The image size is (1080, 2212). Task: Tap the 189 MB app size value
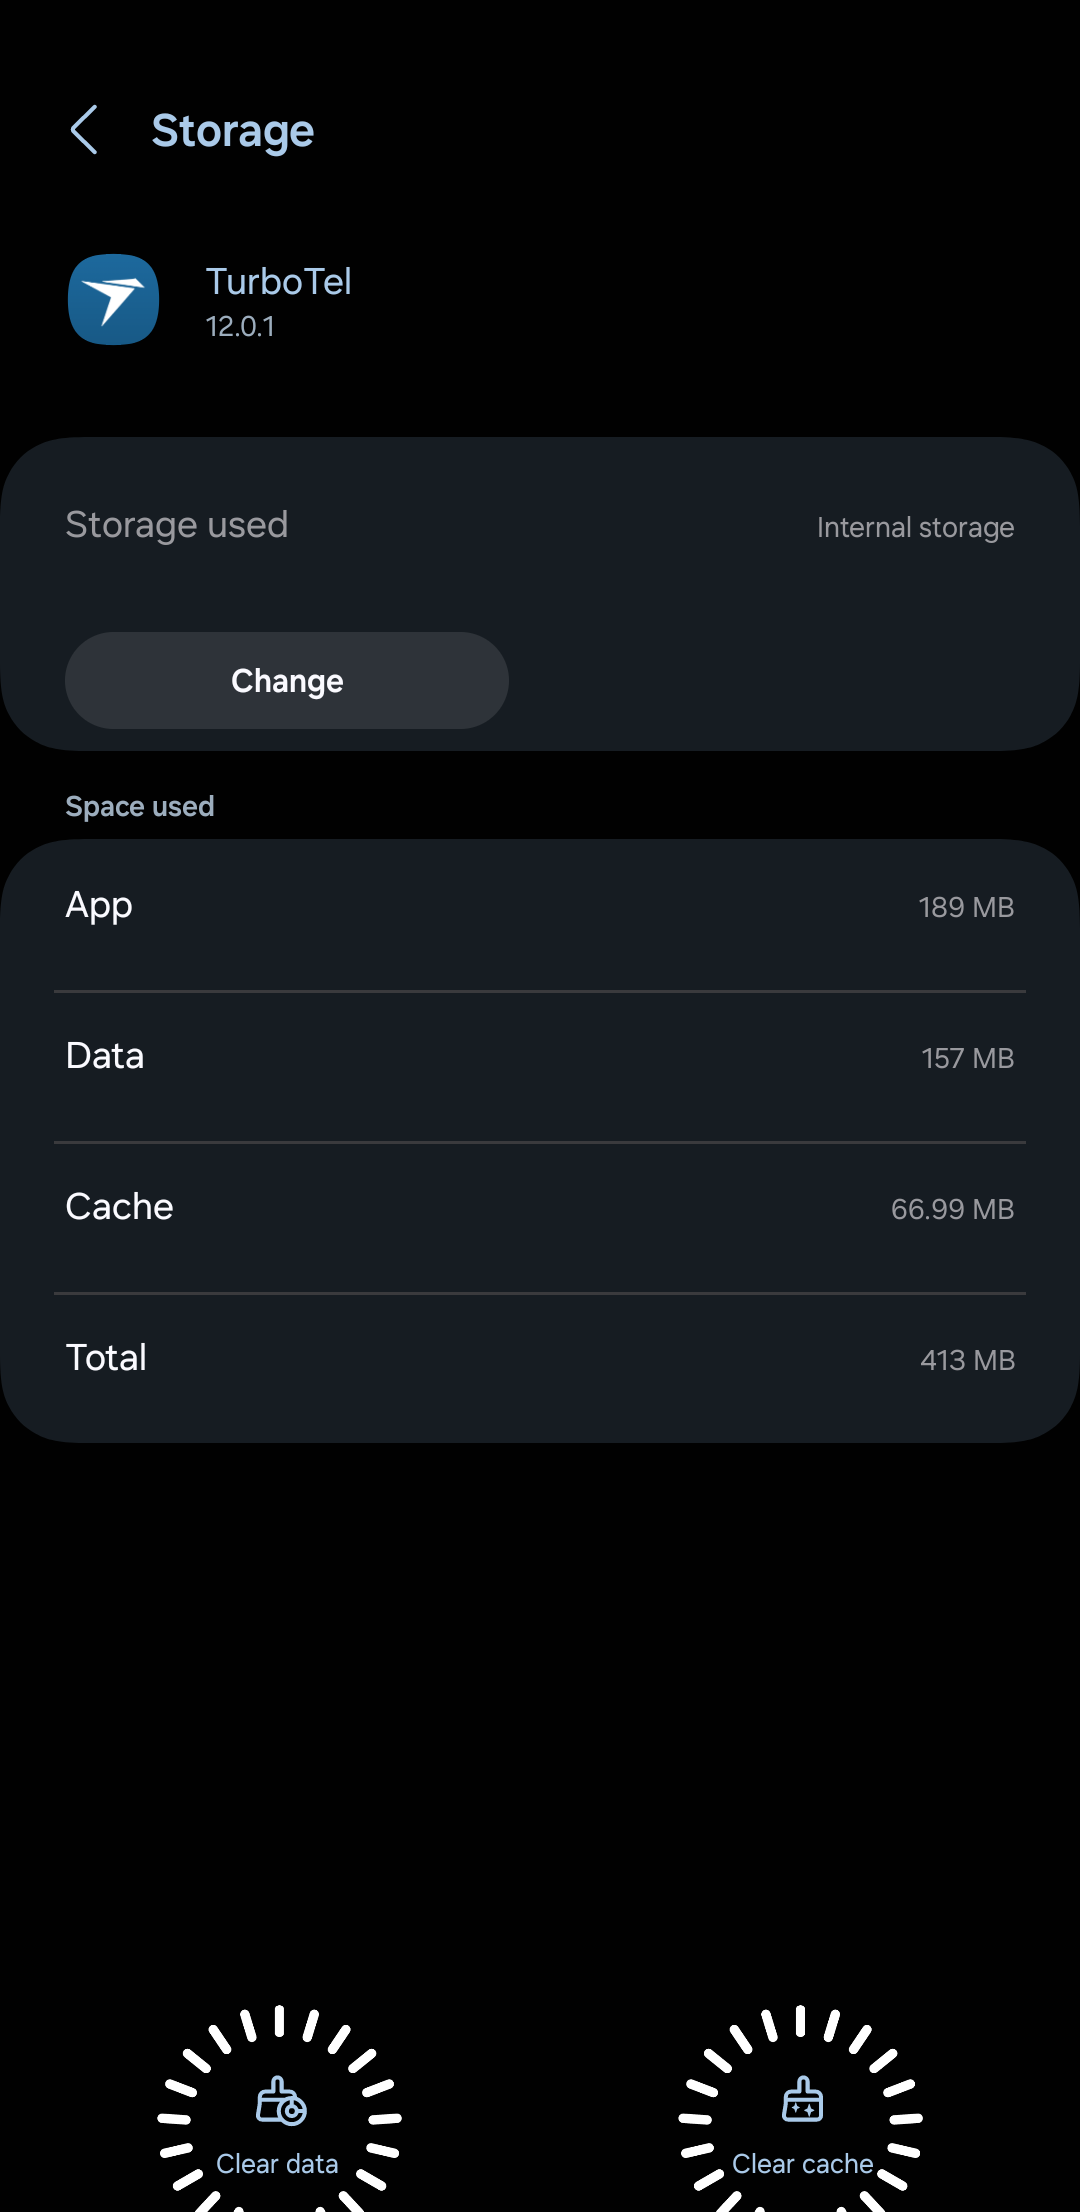click(966, 907)
